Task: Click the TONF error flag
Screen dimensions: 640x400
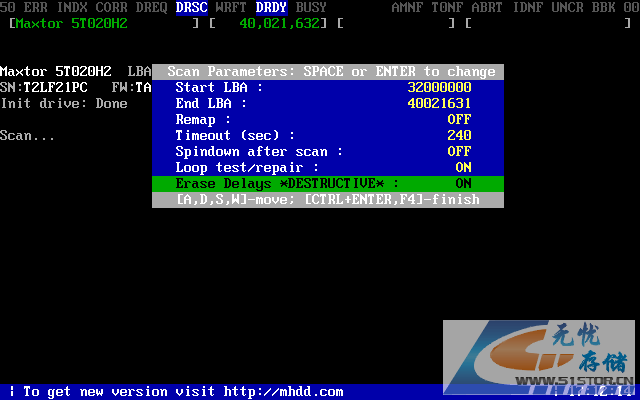Action: pyautogui.click(x=447, y=7)
